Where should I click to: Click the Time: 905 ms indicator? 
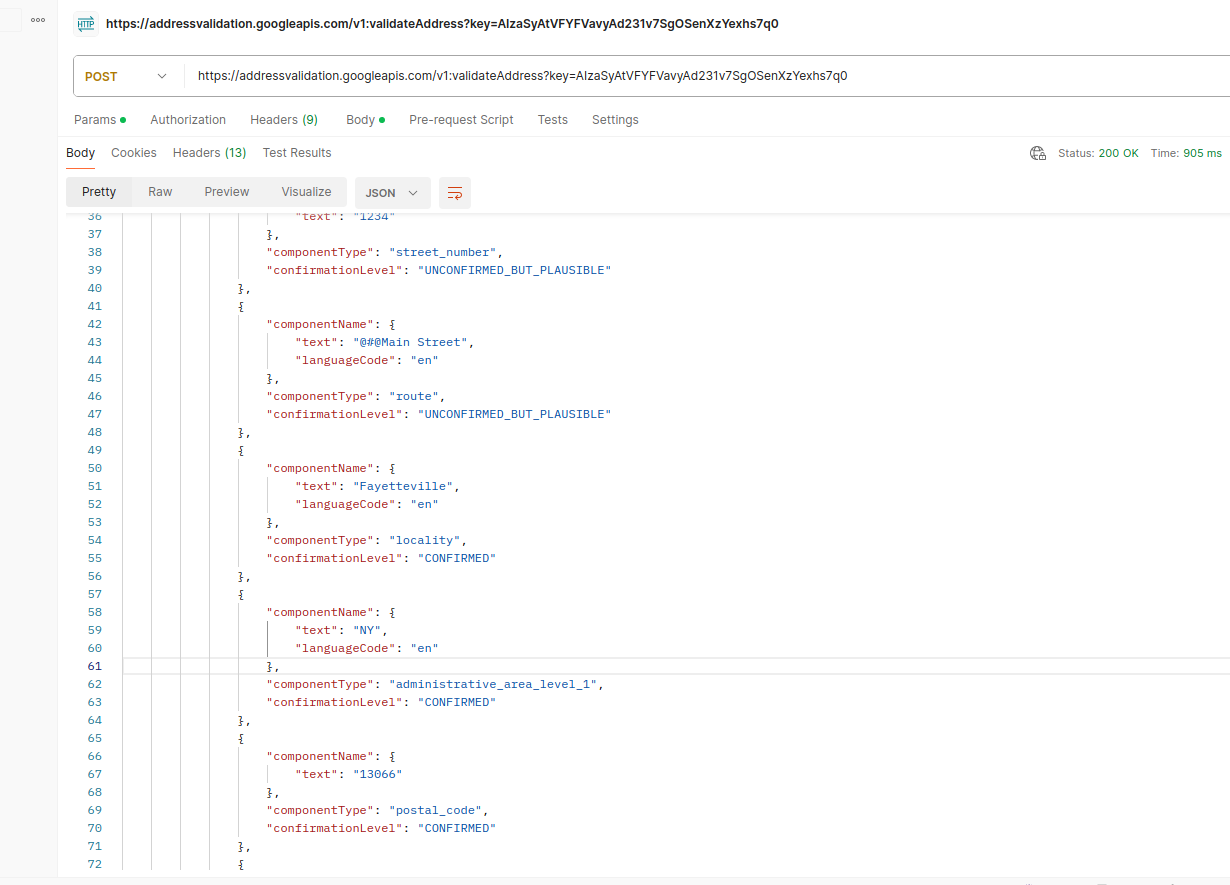[1186, 154]
